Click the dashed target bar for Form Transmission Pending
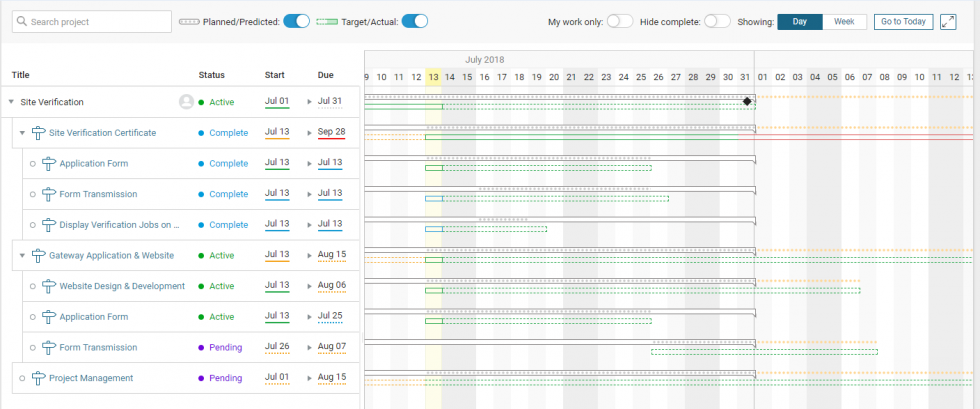The image size is (980, 409). tap(764, 352)
